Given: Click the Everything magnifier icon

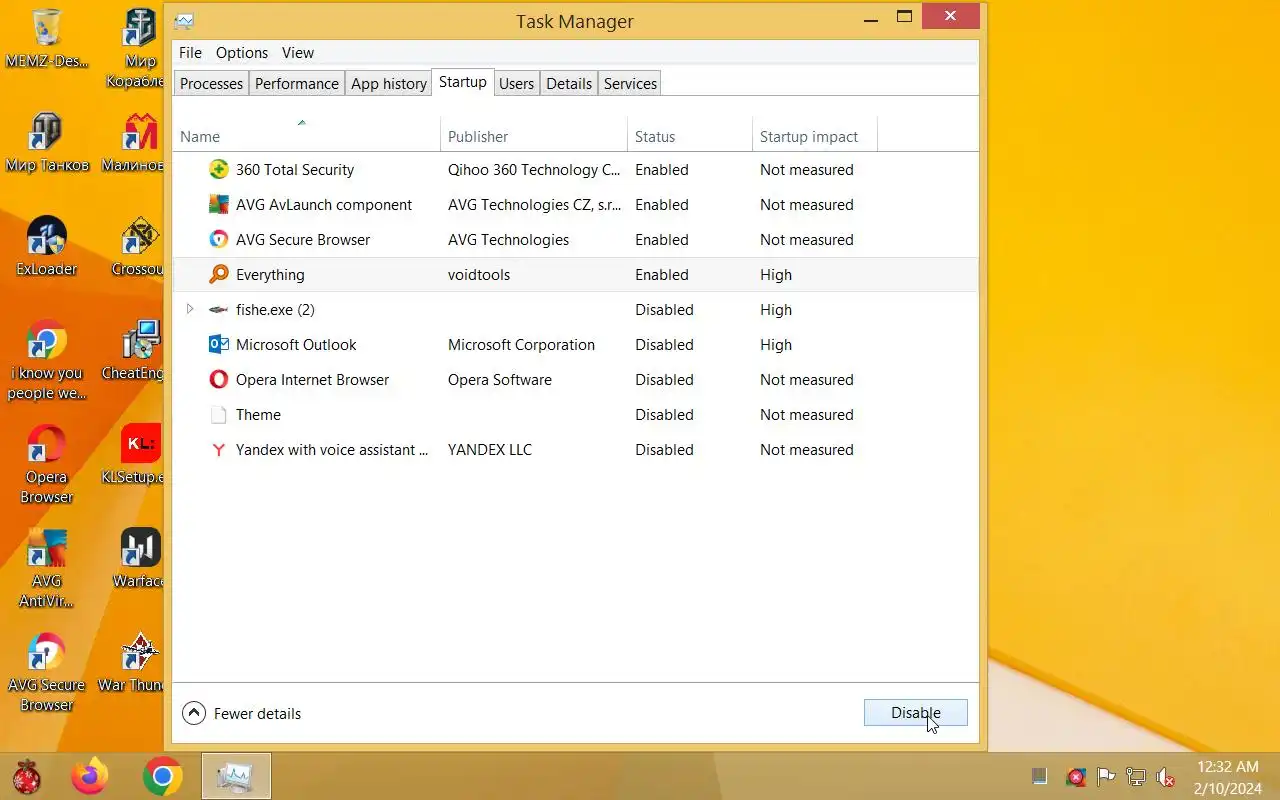Looking at the screenshot, I should 218,275.
